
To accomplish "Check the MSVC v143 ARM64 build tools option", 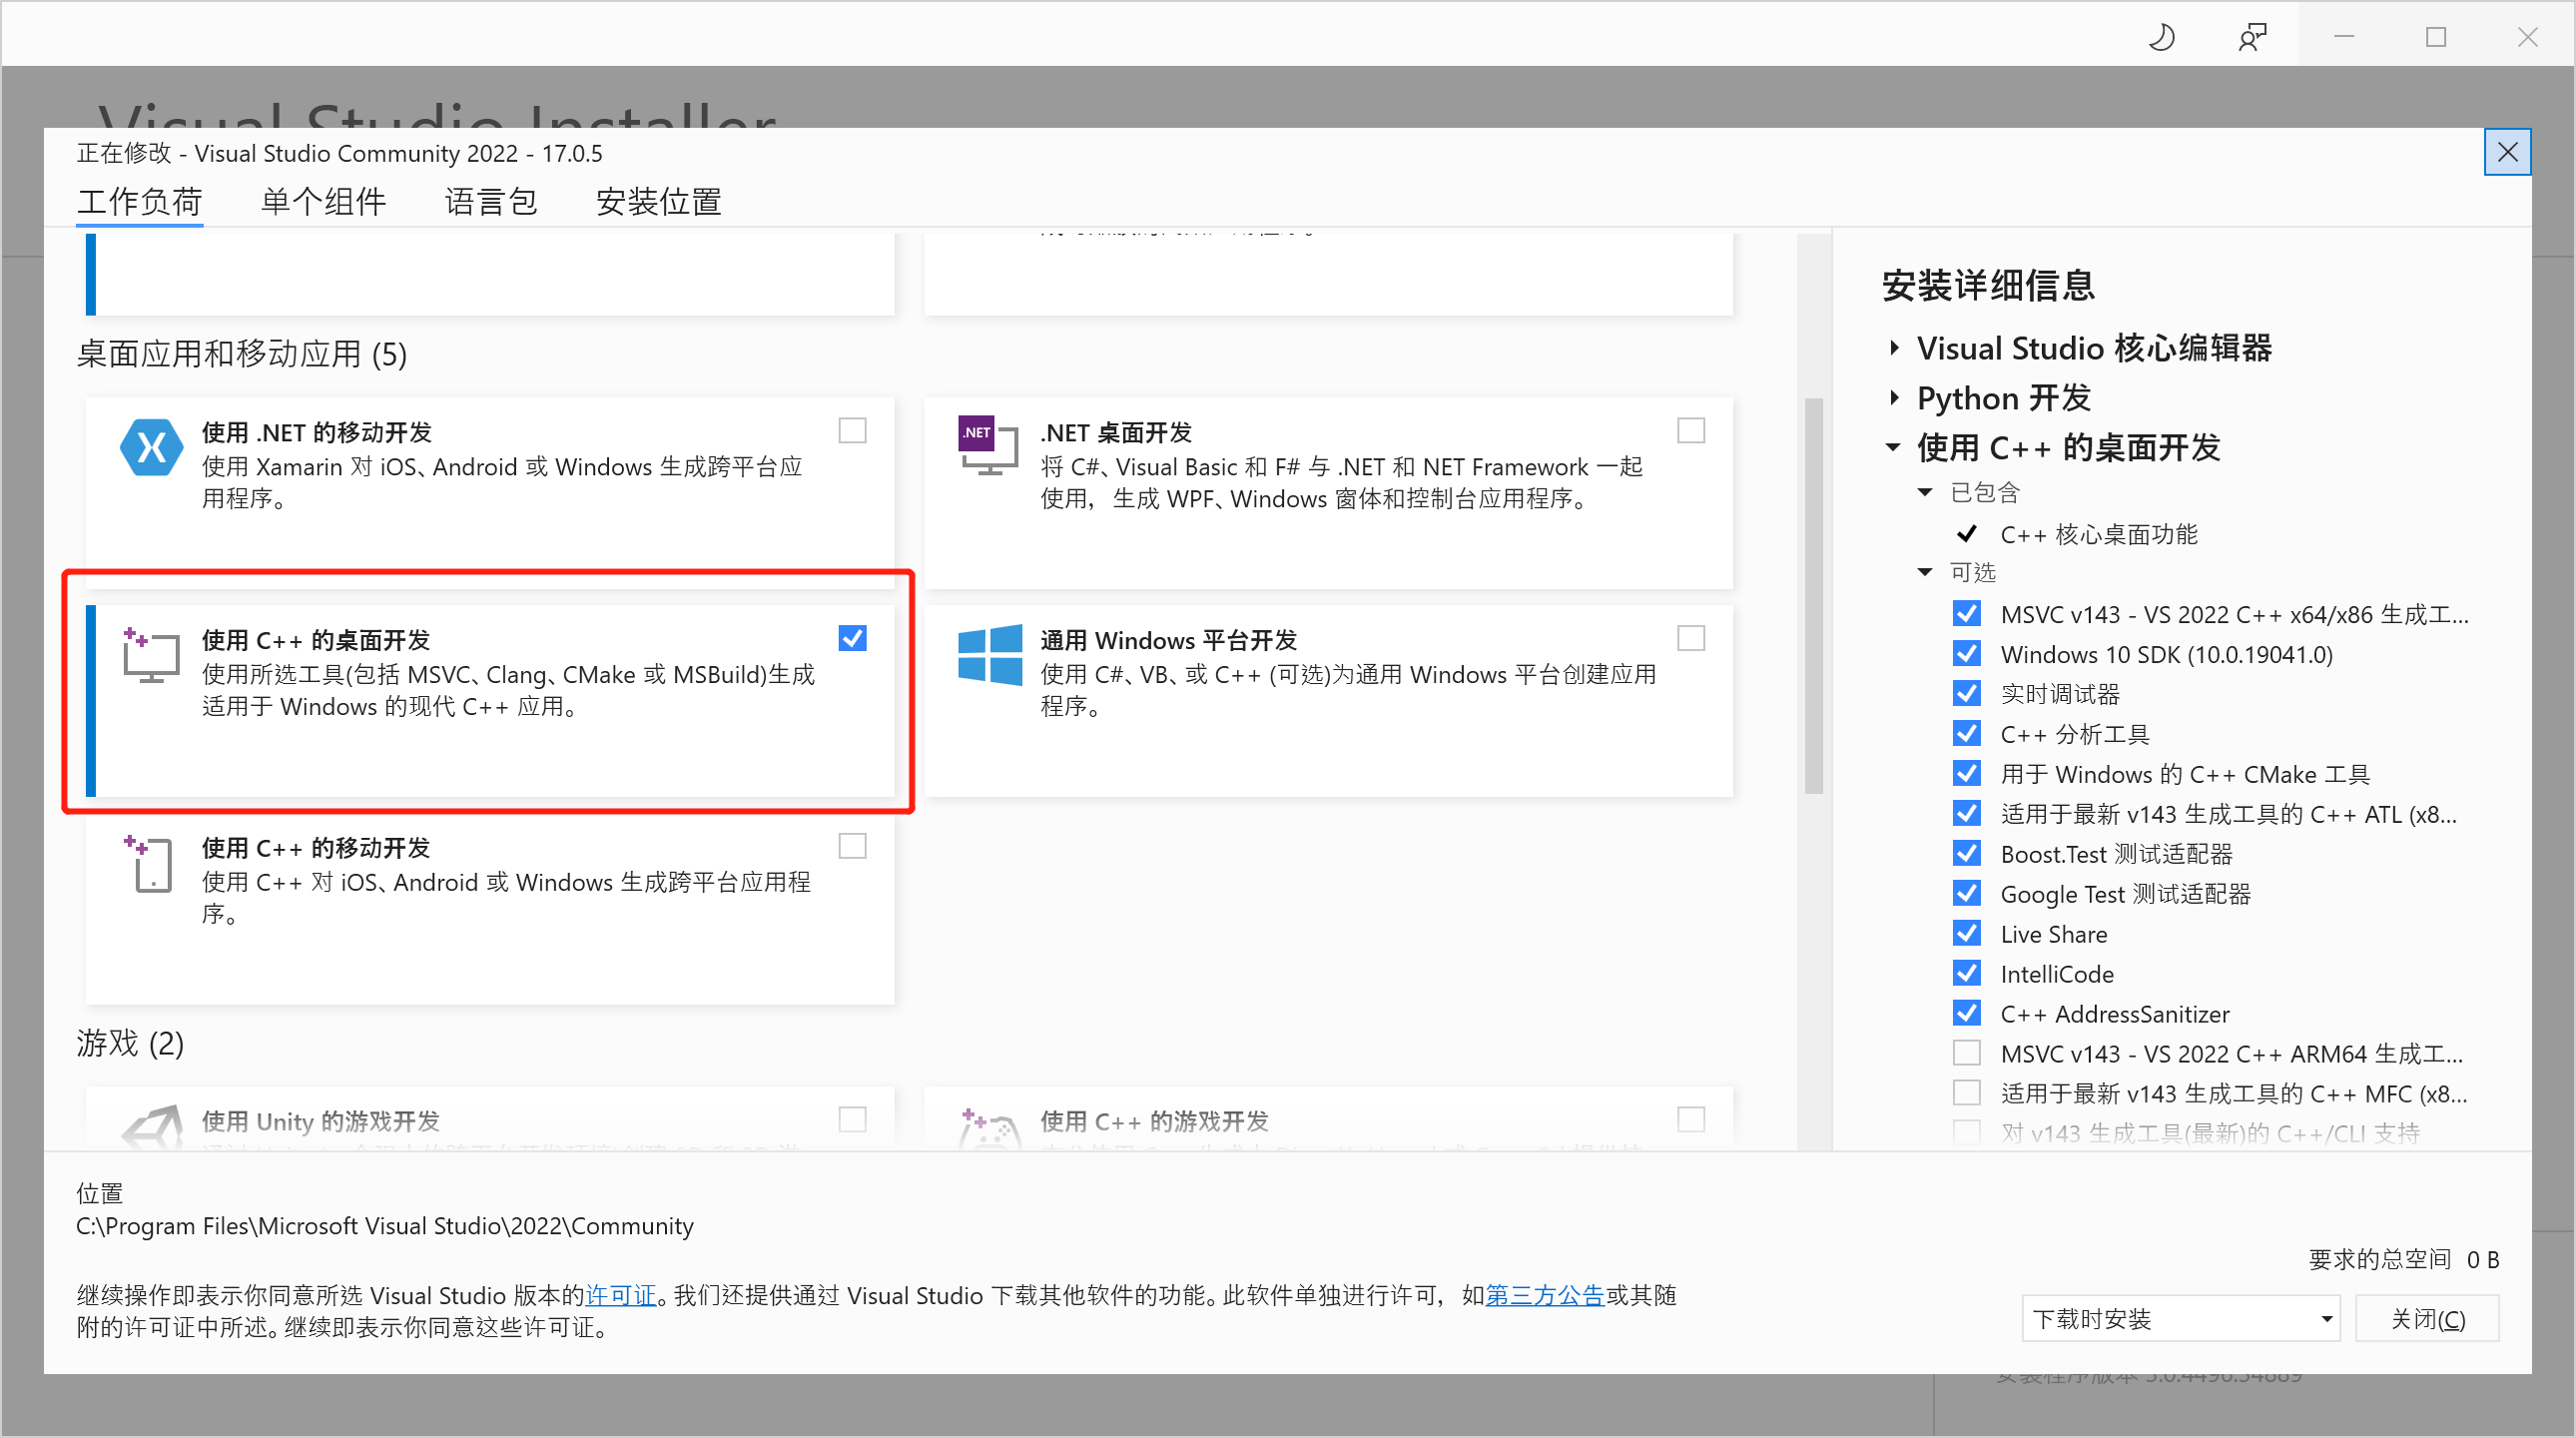I will click(1966, 1053).
